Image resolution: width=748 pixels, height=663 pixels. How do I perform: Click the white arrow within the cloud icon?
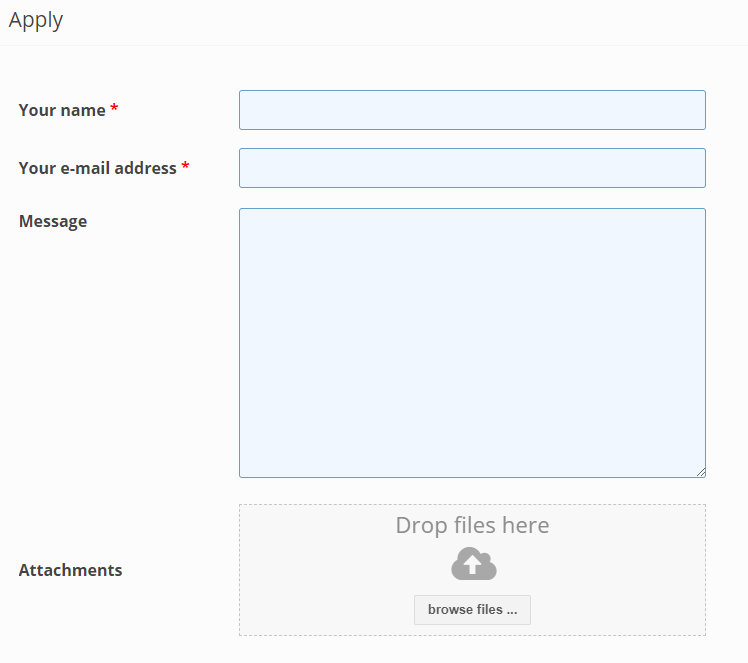(x=473, y=565)
